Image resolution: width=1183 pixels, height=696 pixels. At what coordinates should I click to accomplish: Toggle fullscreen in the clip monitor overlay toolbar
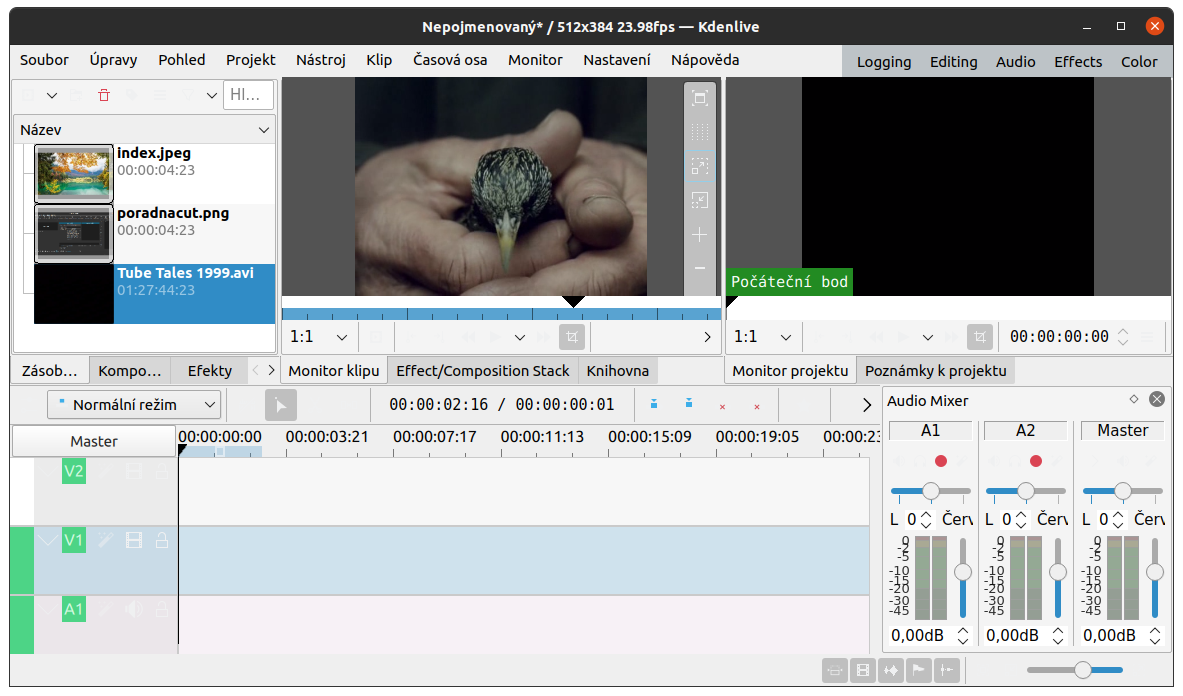pyautogui.click(x=699, y=98)
